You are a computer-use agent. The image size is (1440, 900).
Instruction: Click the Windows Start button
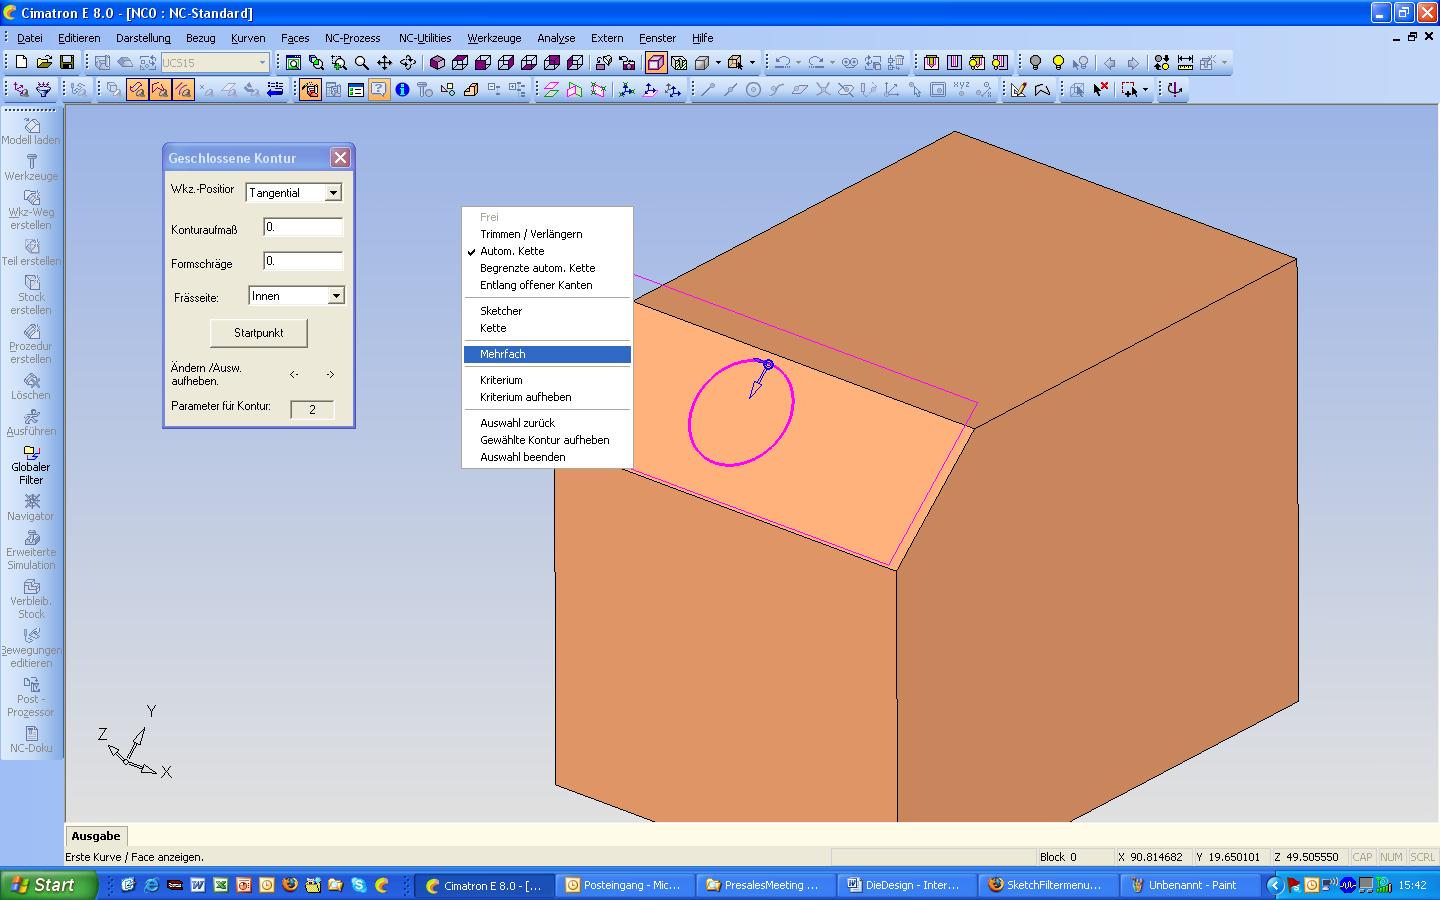(x=49, y=885)
